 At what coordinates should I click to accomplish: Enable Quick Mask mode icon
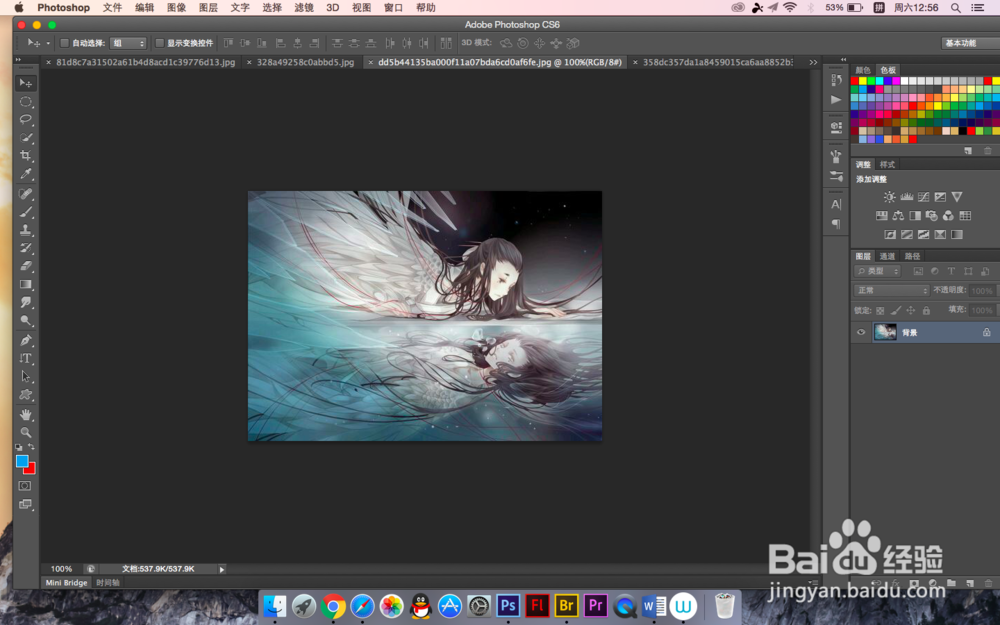25,486
